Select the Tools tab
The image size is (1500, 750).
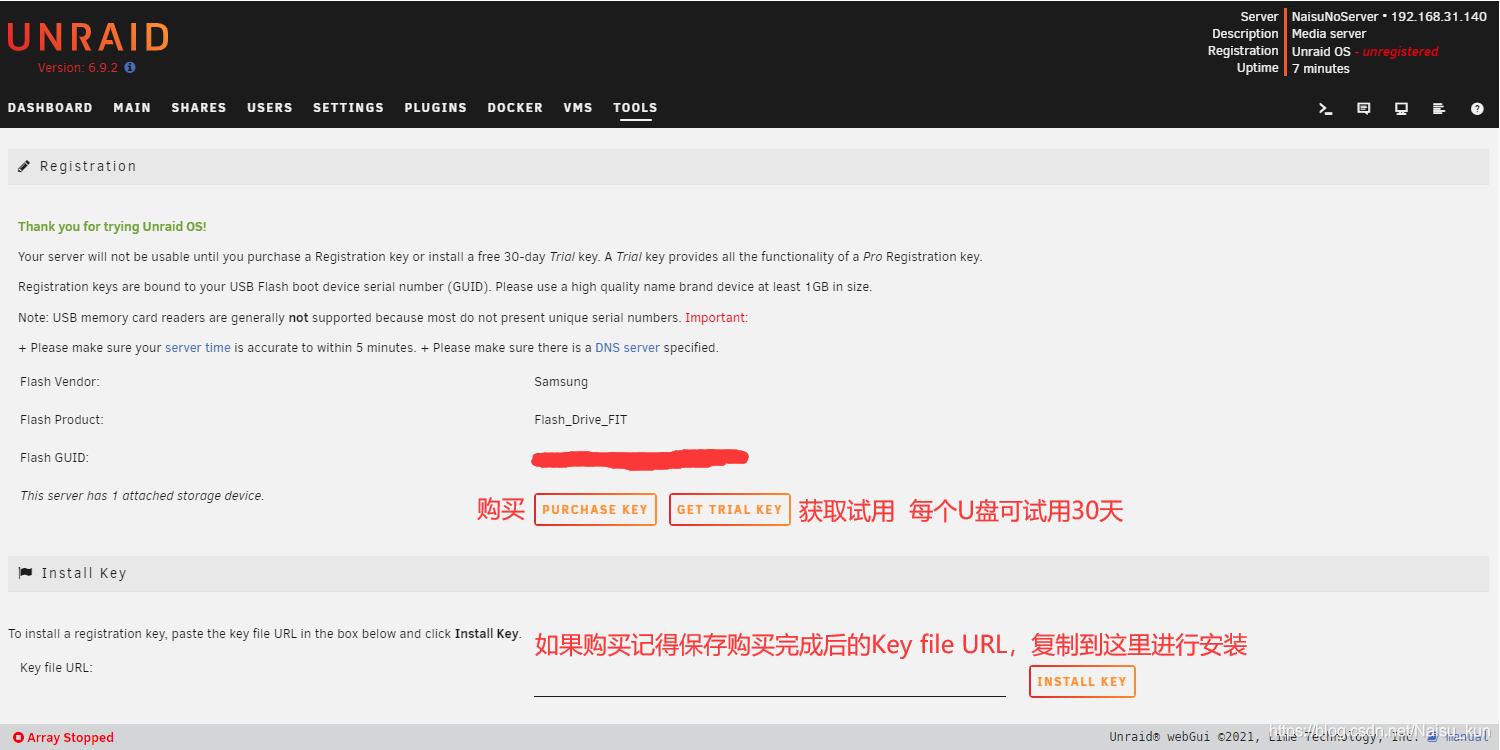(x=635, y=108)
